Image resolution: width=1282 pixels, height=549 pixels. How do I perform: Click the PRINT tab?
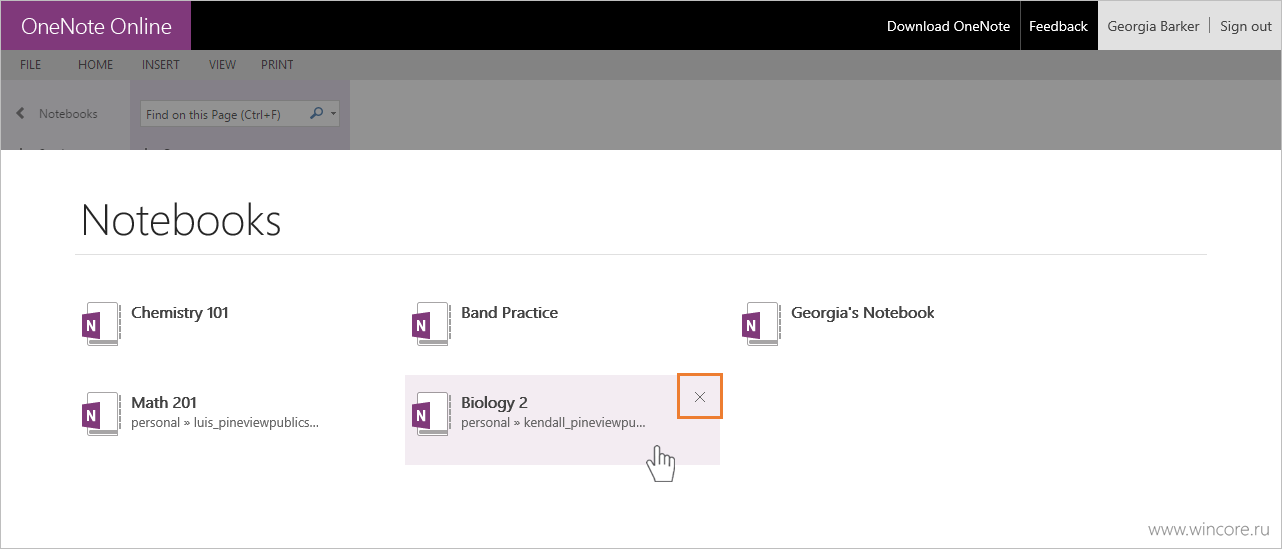[x=277, y=65]
